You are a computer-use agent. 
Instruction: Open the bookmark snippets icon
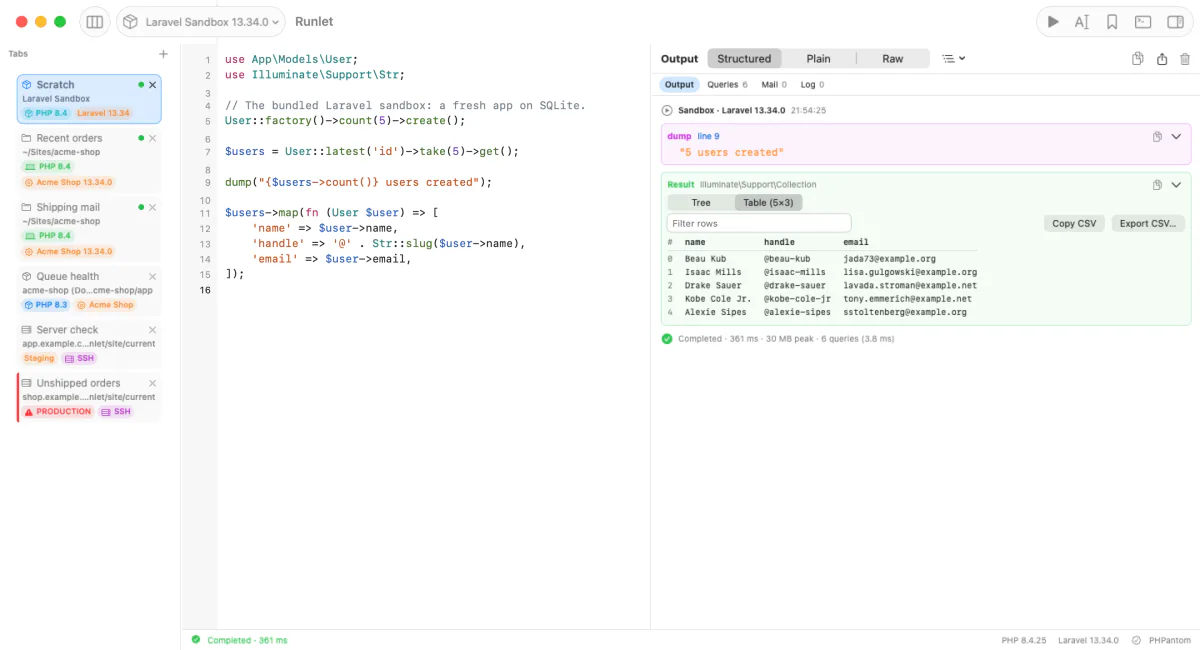(x=1112, y=21)
